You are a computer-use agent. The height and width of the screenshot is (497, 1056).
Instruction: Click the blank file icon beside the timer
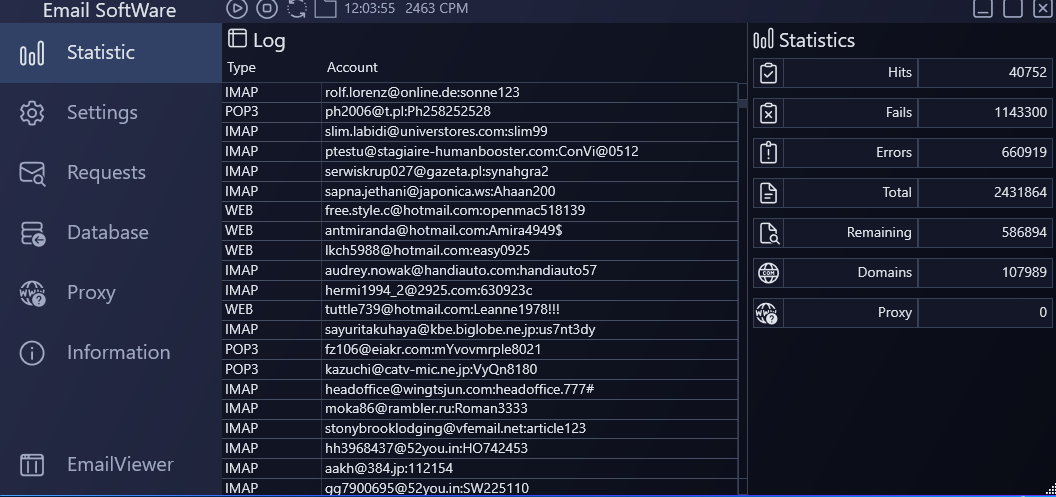[325, 9]
